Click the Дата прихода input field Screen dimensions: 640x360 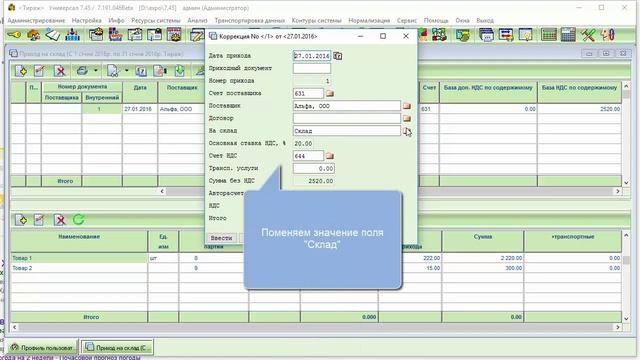coord(312,56)
